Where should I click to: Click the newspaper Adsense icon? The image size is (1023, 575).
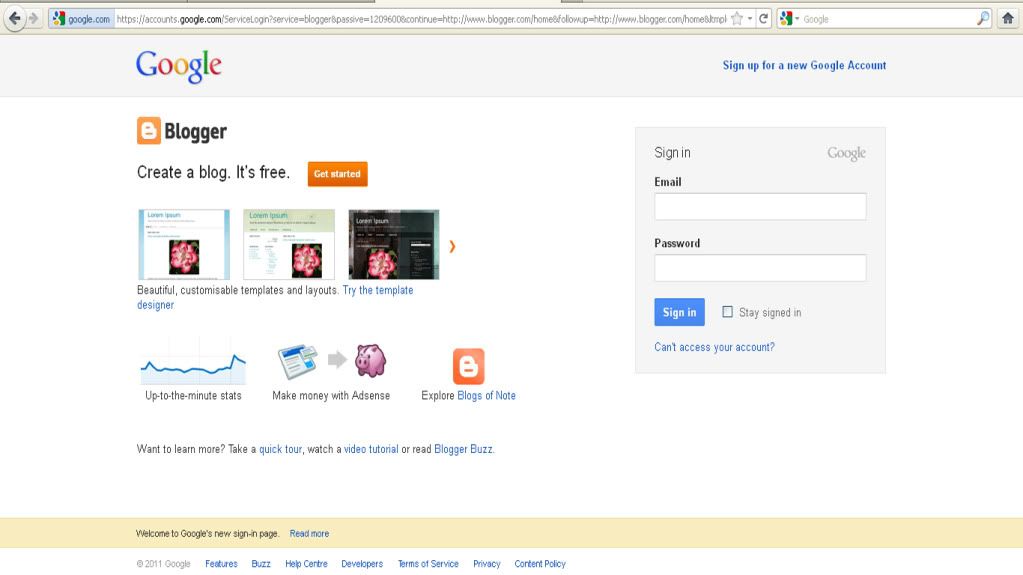tap(298, 361)
